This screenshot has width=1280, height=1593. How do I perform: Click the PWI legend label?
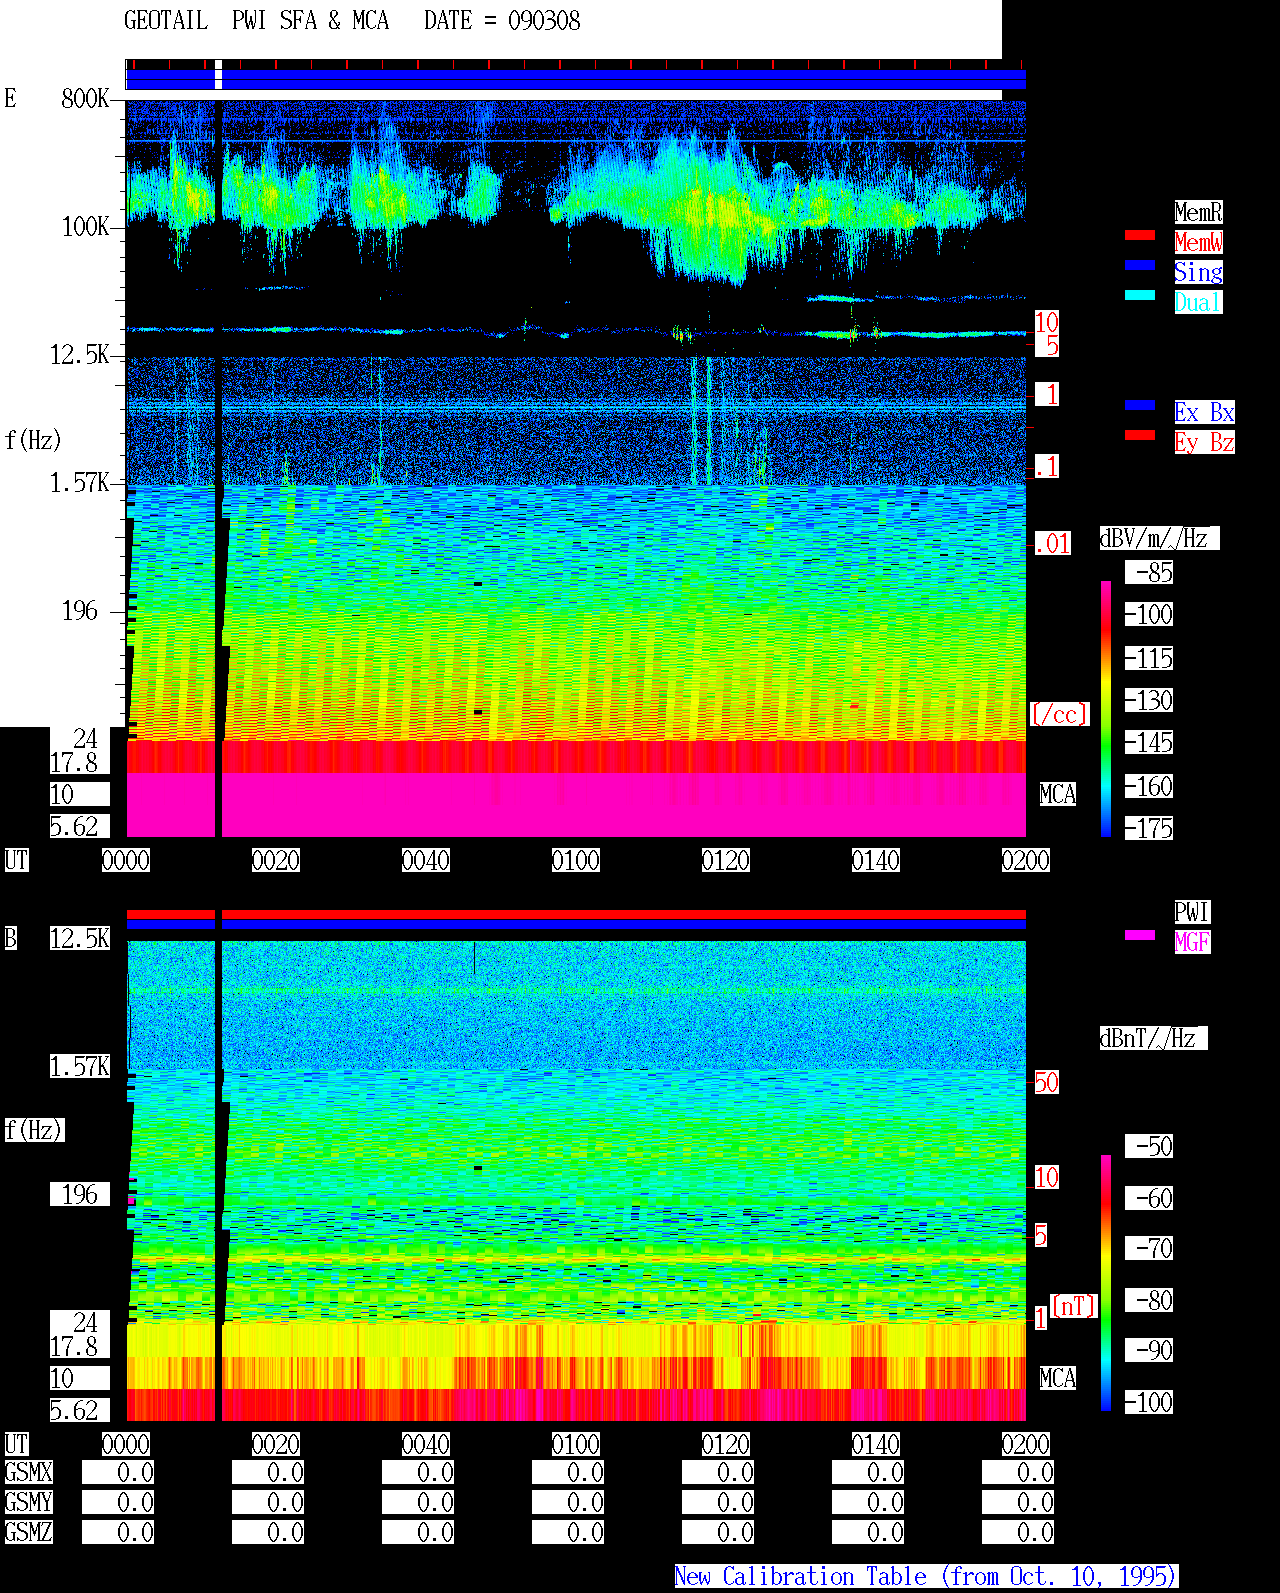pyautogui.click(x=1192, y=912)
